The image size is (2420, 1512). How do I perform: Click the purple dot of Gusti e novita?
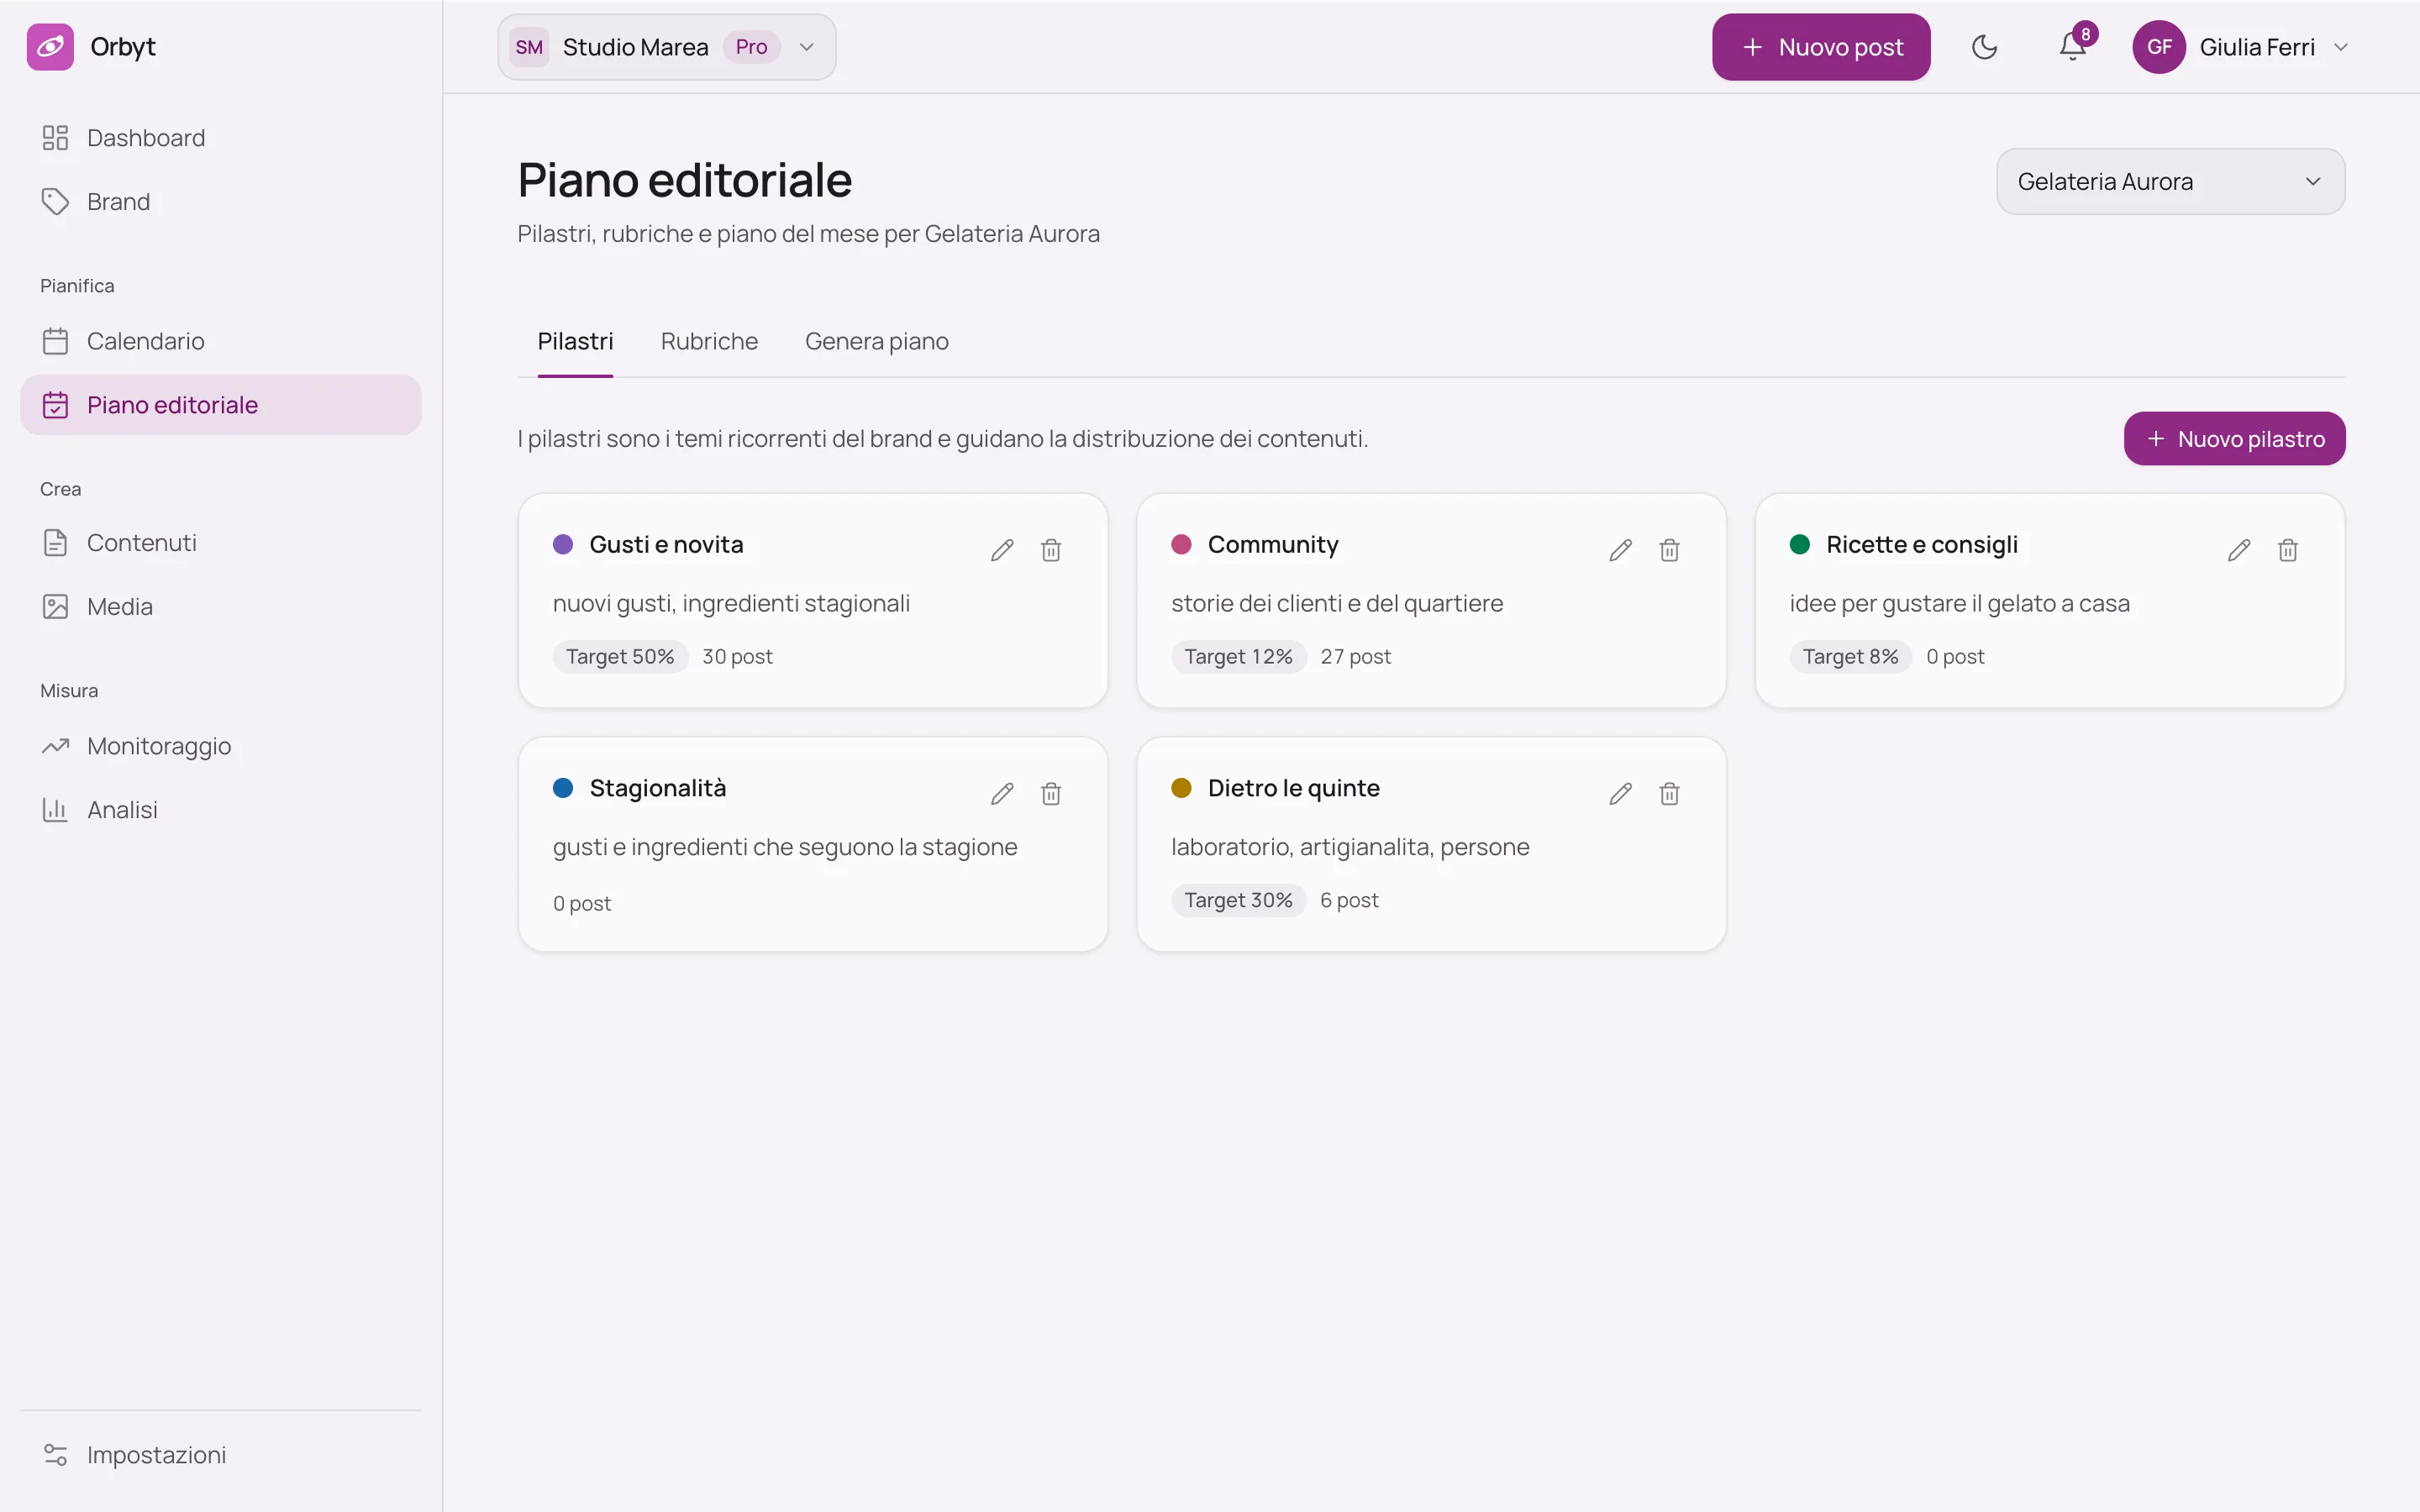[x=563, y=544]
